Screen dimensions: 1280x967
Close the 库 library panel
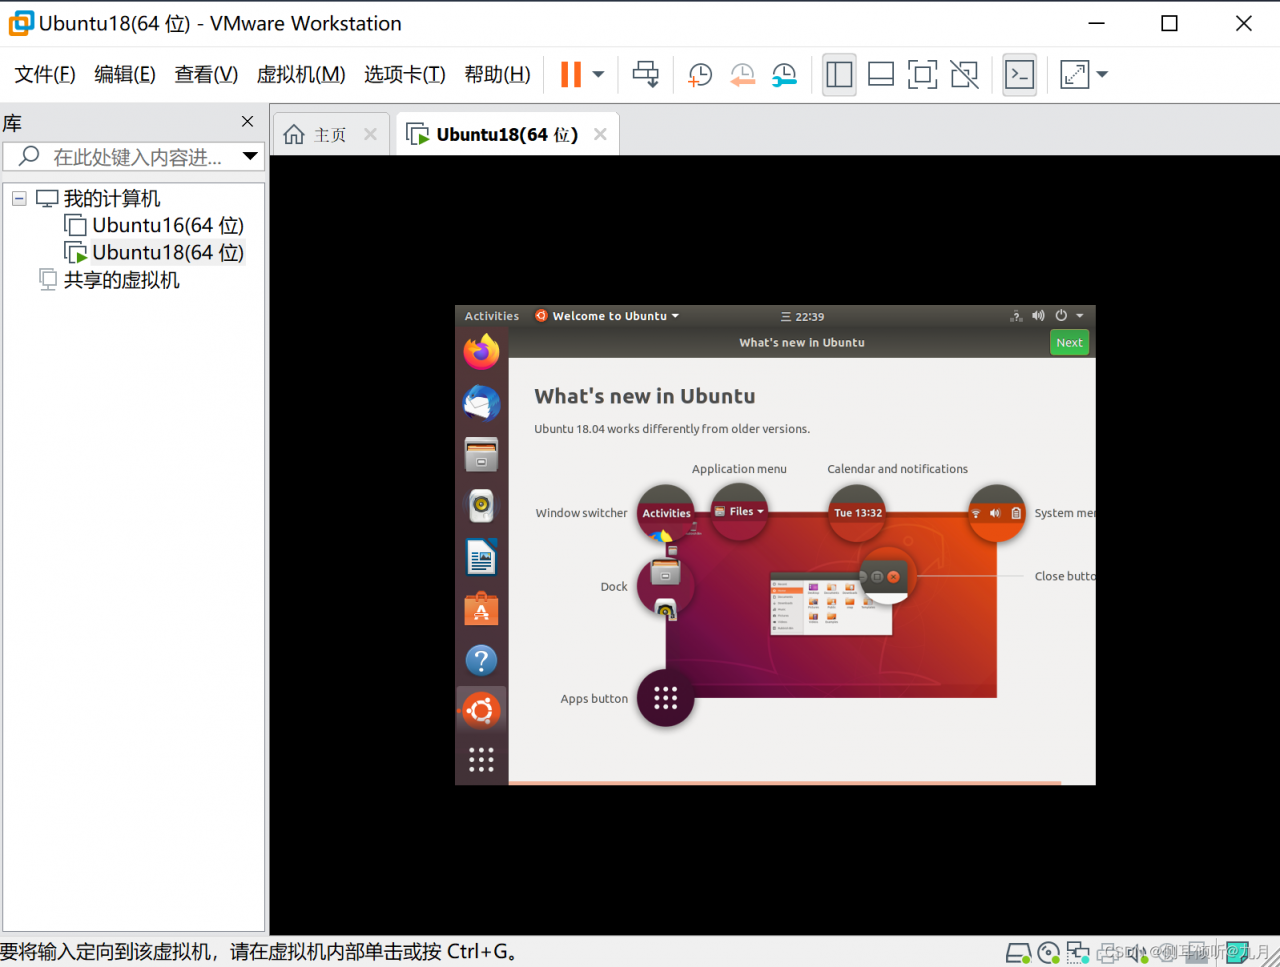pos(247,121)
